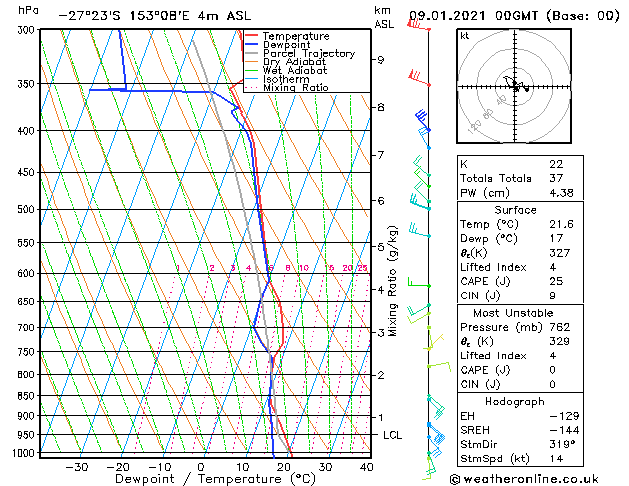This screenshot has width=629, height=486.
Task: Click the 300 hPa pressure label
Action: [28, 30]
